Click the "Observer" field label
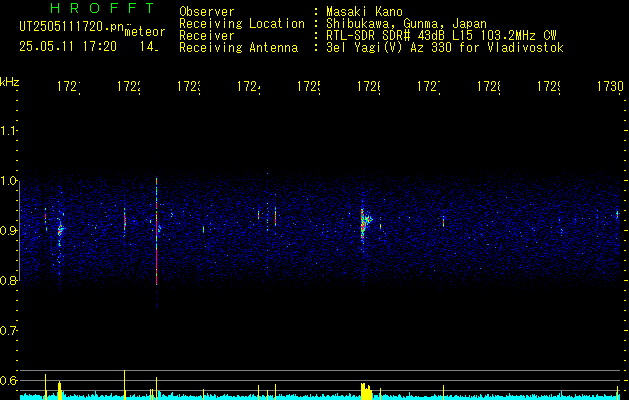The image size is (629, 400). tap(207, 12)
